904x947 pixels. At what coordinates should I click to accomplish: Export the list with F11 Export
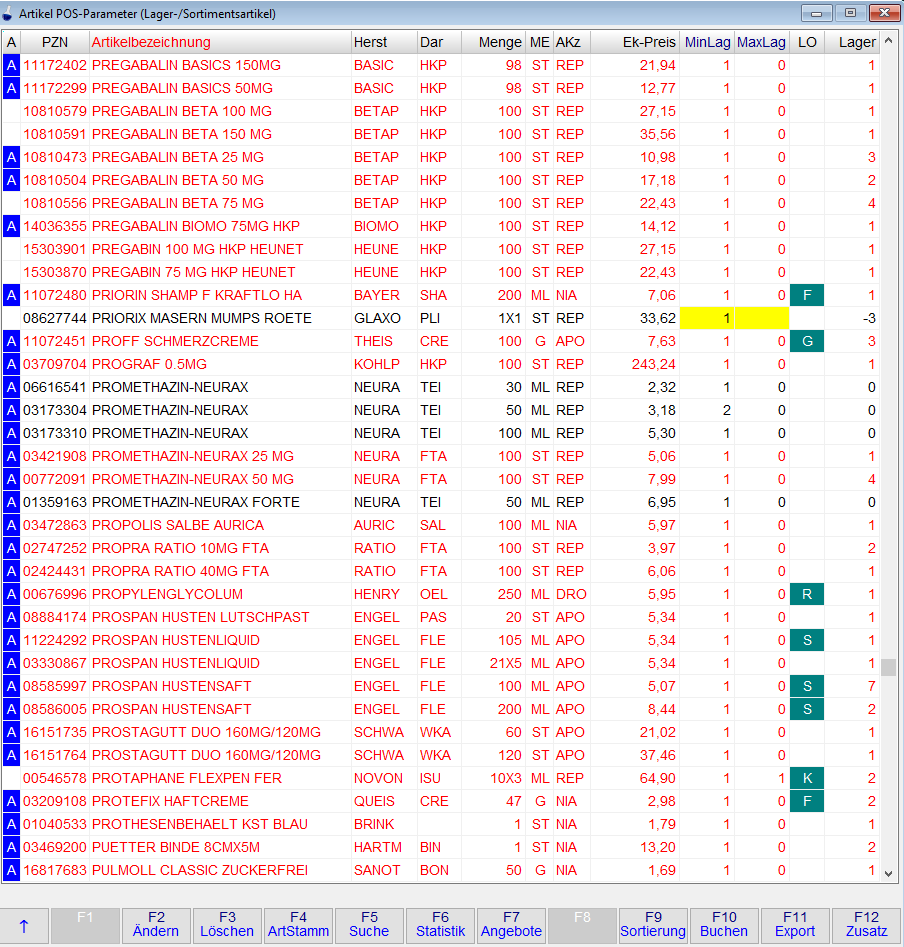coord(795,925)
